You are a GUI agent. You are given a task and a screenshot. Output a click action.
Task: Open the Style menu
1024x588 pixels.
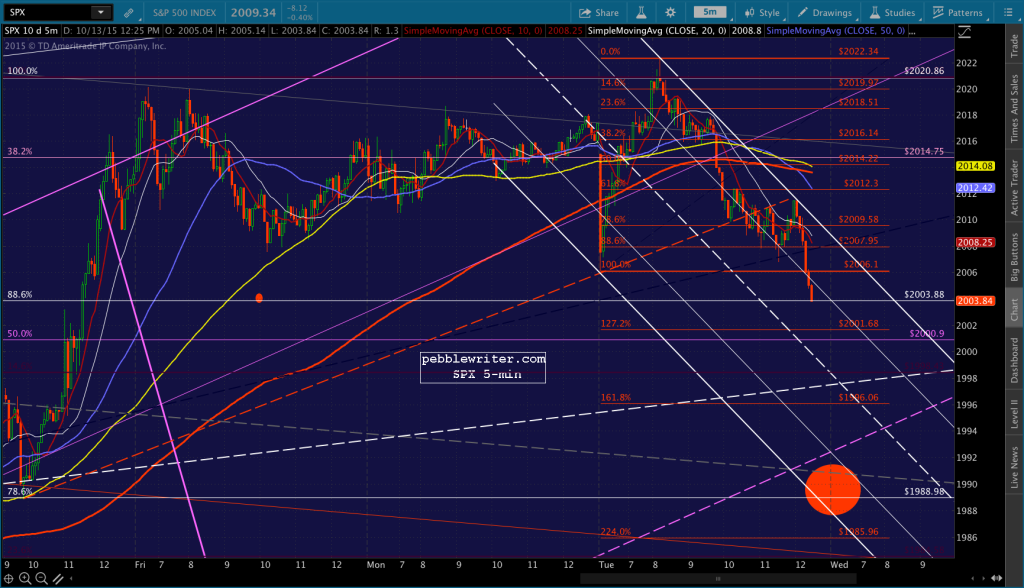pyautogui.click(x=762, y=12)
